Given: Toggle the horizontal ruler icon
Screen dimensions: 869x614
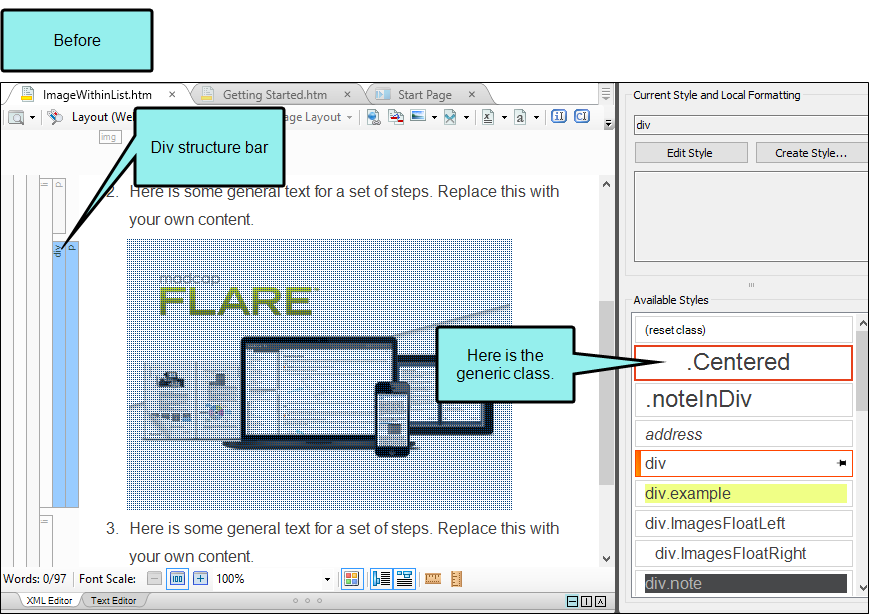Looking at the screenshot, I should tap(433, 579).
